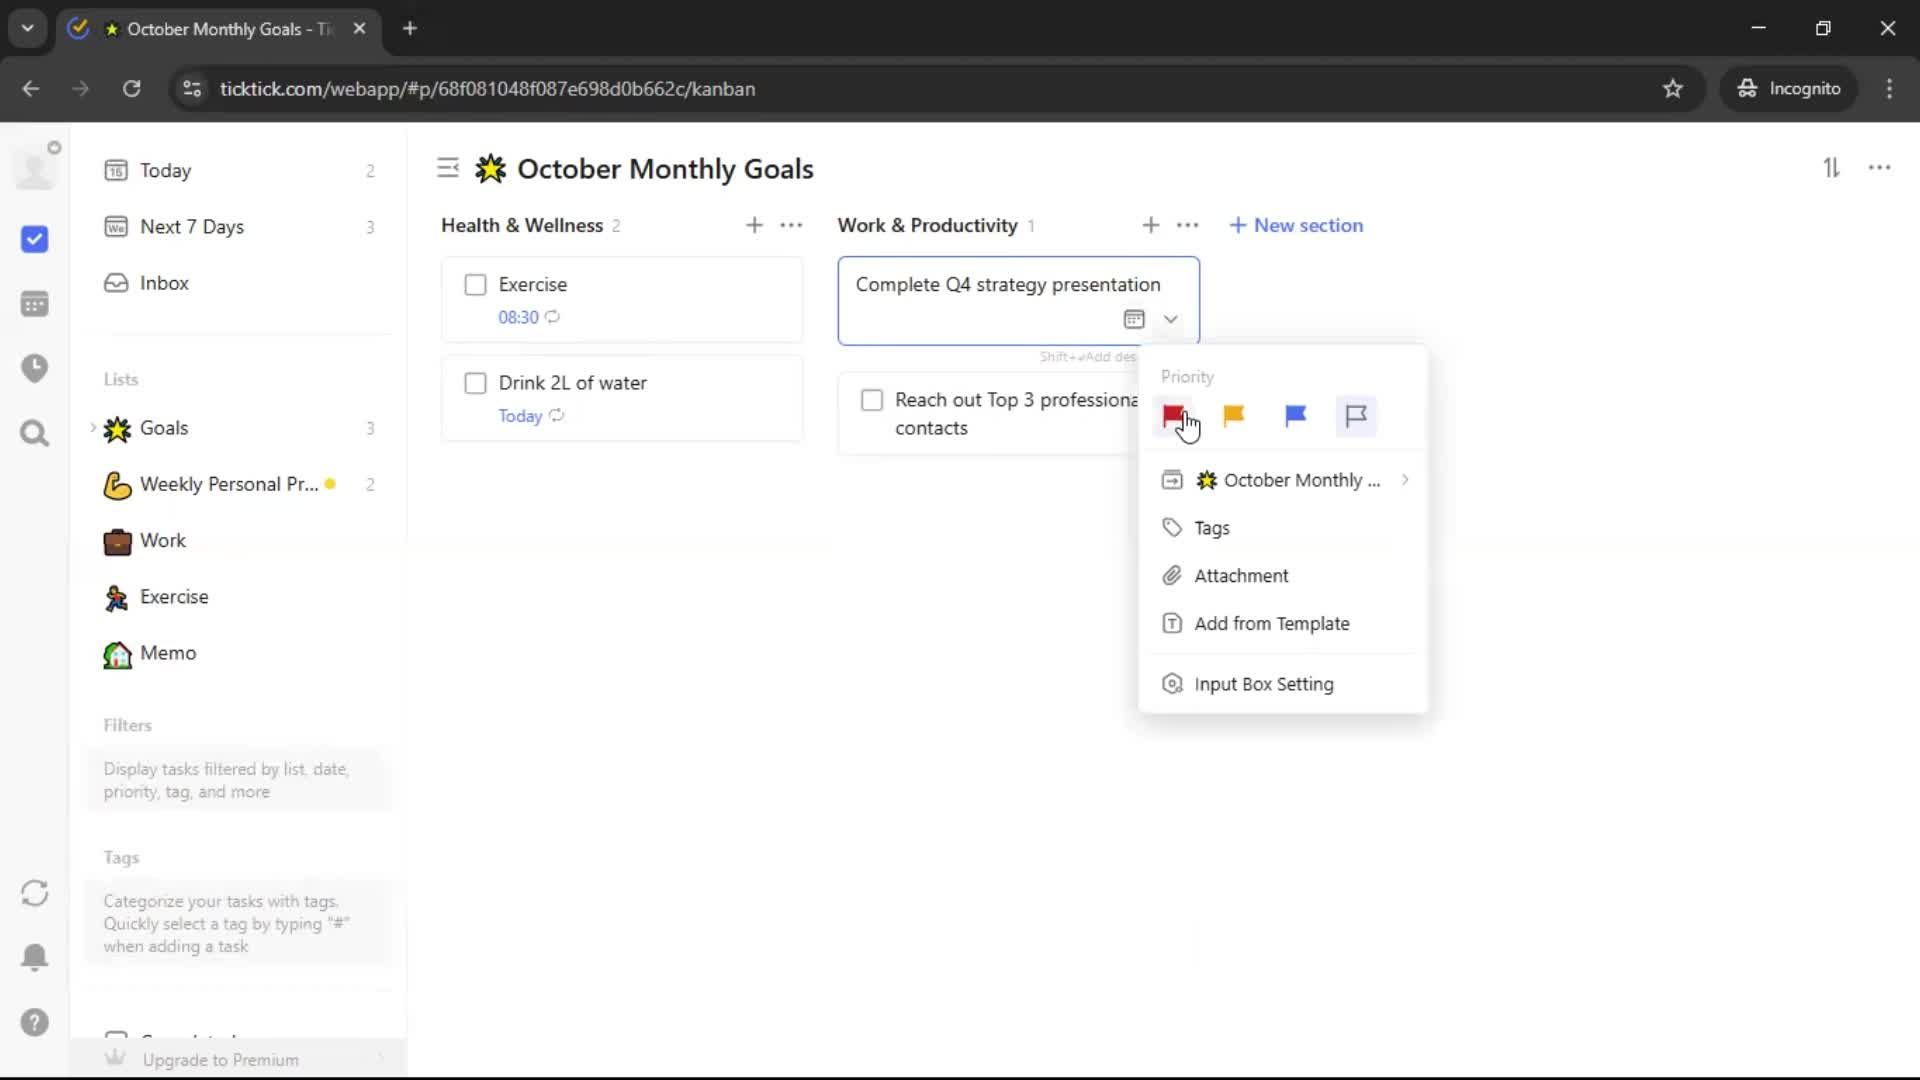Screen dimensions: 1920x1080
Task: Open Notifications bell icon
Action: tap(35, 957)
